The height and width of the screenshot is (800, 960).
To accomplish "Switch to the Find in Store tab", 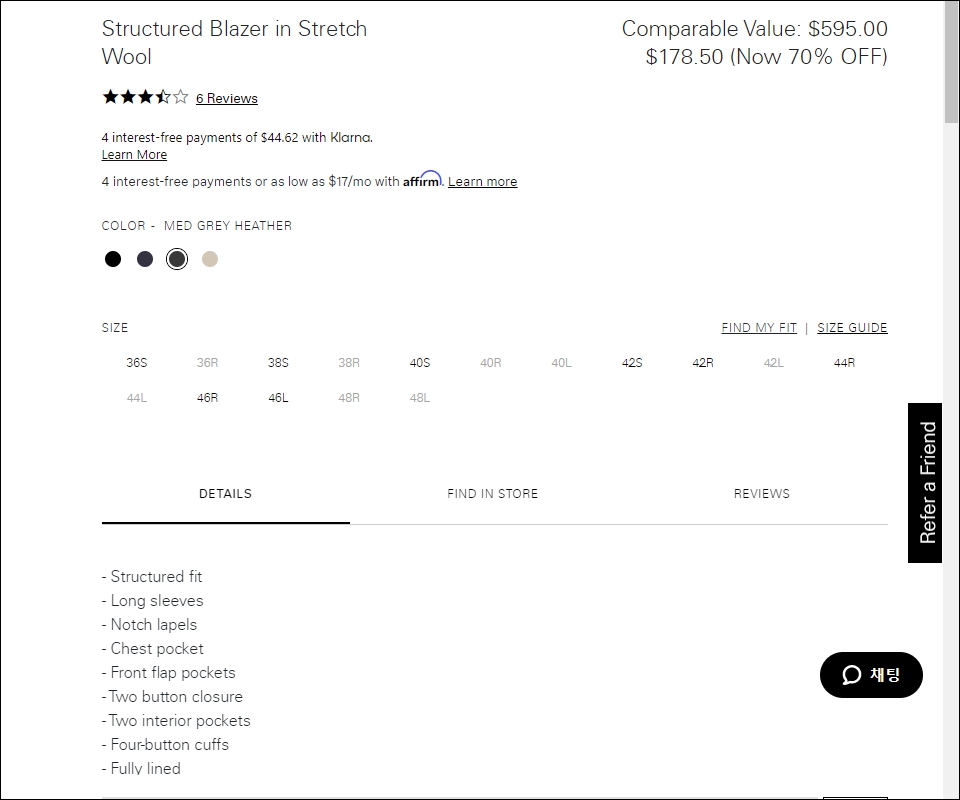I will click(492, 494).
